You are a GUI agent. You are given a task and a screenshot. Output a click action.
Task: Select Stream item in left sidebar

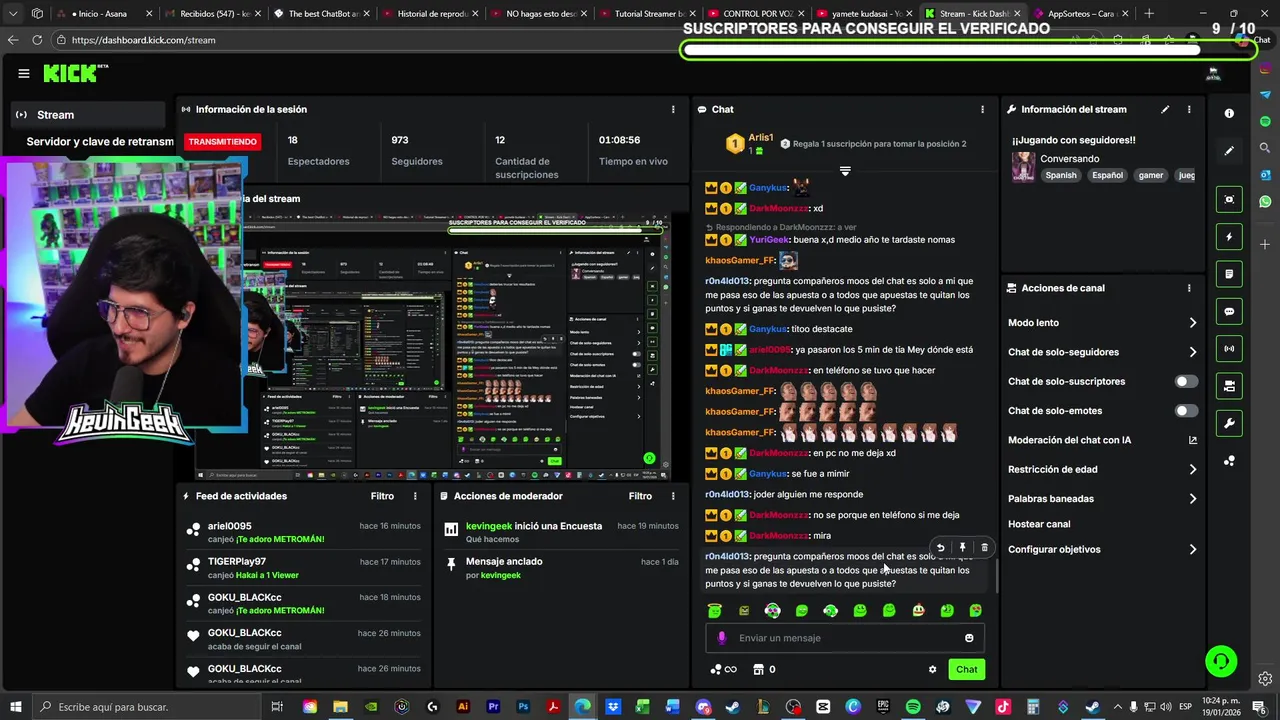88,115
